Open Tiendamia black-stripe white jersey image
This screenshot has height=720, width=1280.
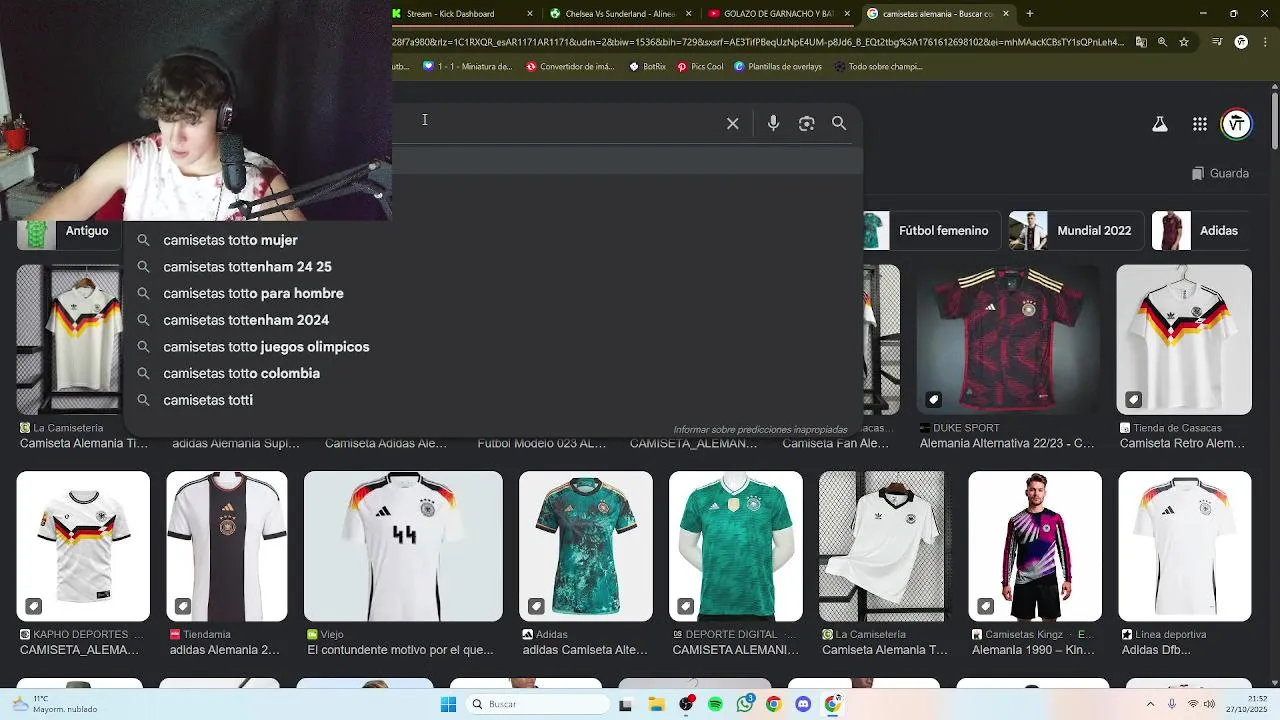coord(227,546)
